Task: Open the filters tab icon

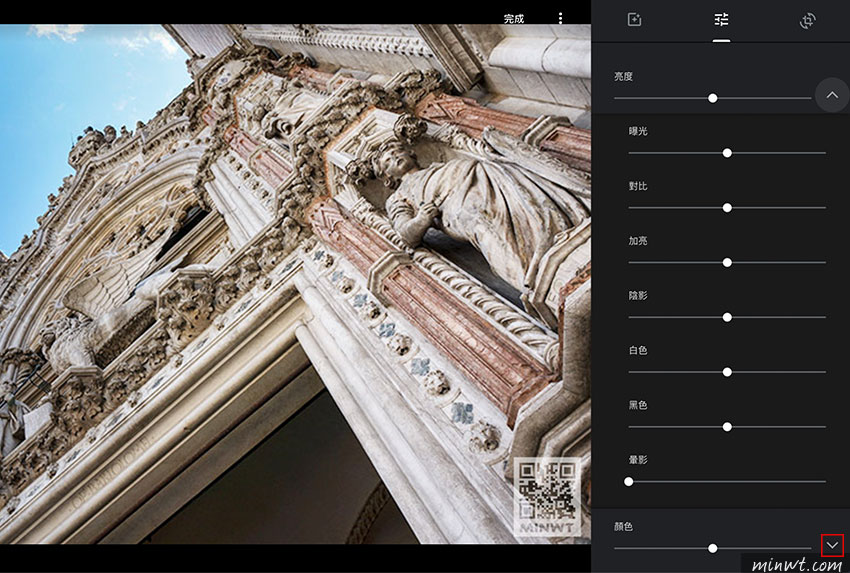Action: click(634, 20)
